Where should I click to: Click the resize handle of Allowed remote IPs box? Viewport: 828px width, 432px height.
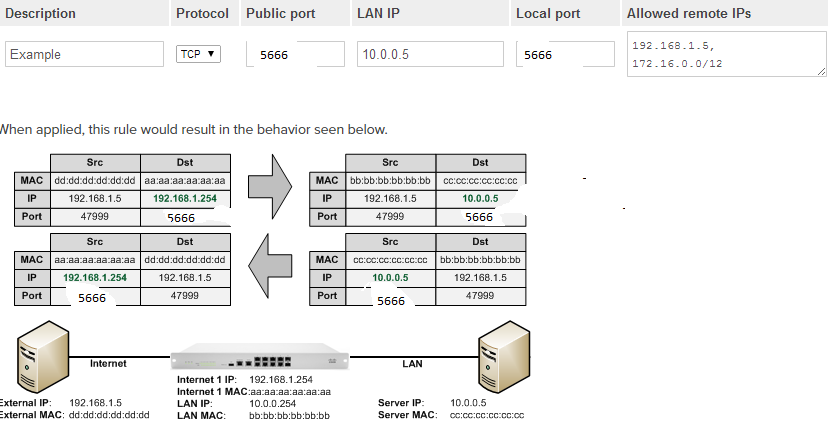[x=821, y=71]
